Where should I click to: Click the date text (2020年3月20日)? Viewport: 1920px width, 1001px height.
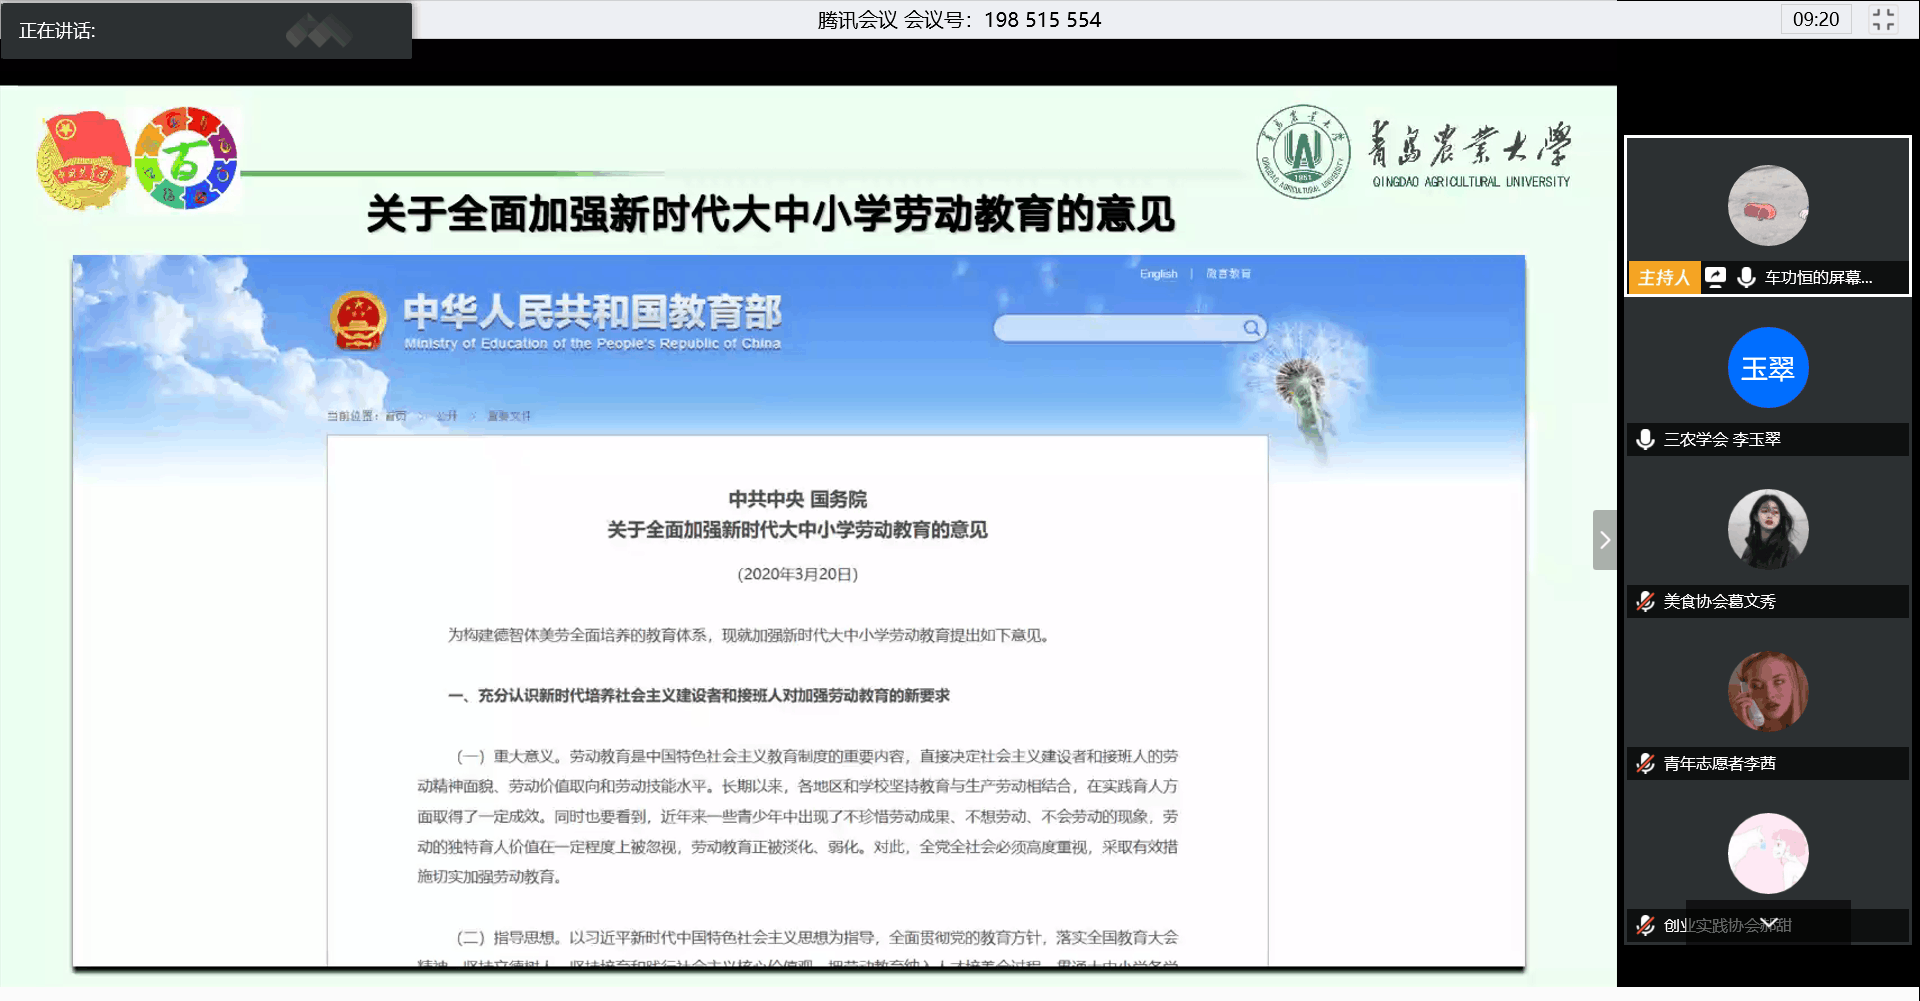pos(797,574)
